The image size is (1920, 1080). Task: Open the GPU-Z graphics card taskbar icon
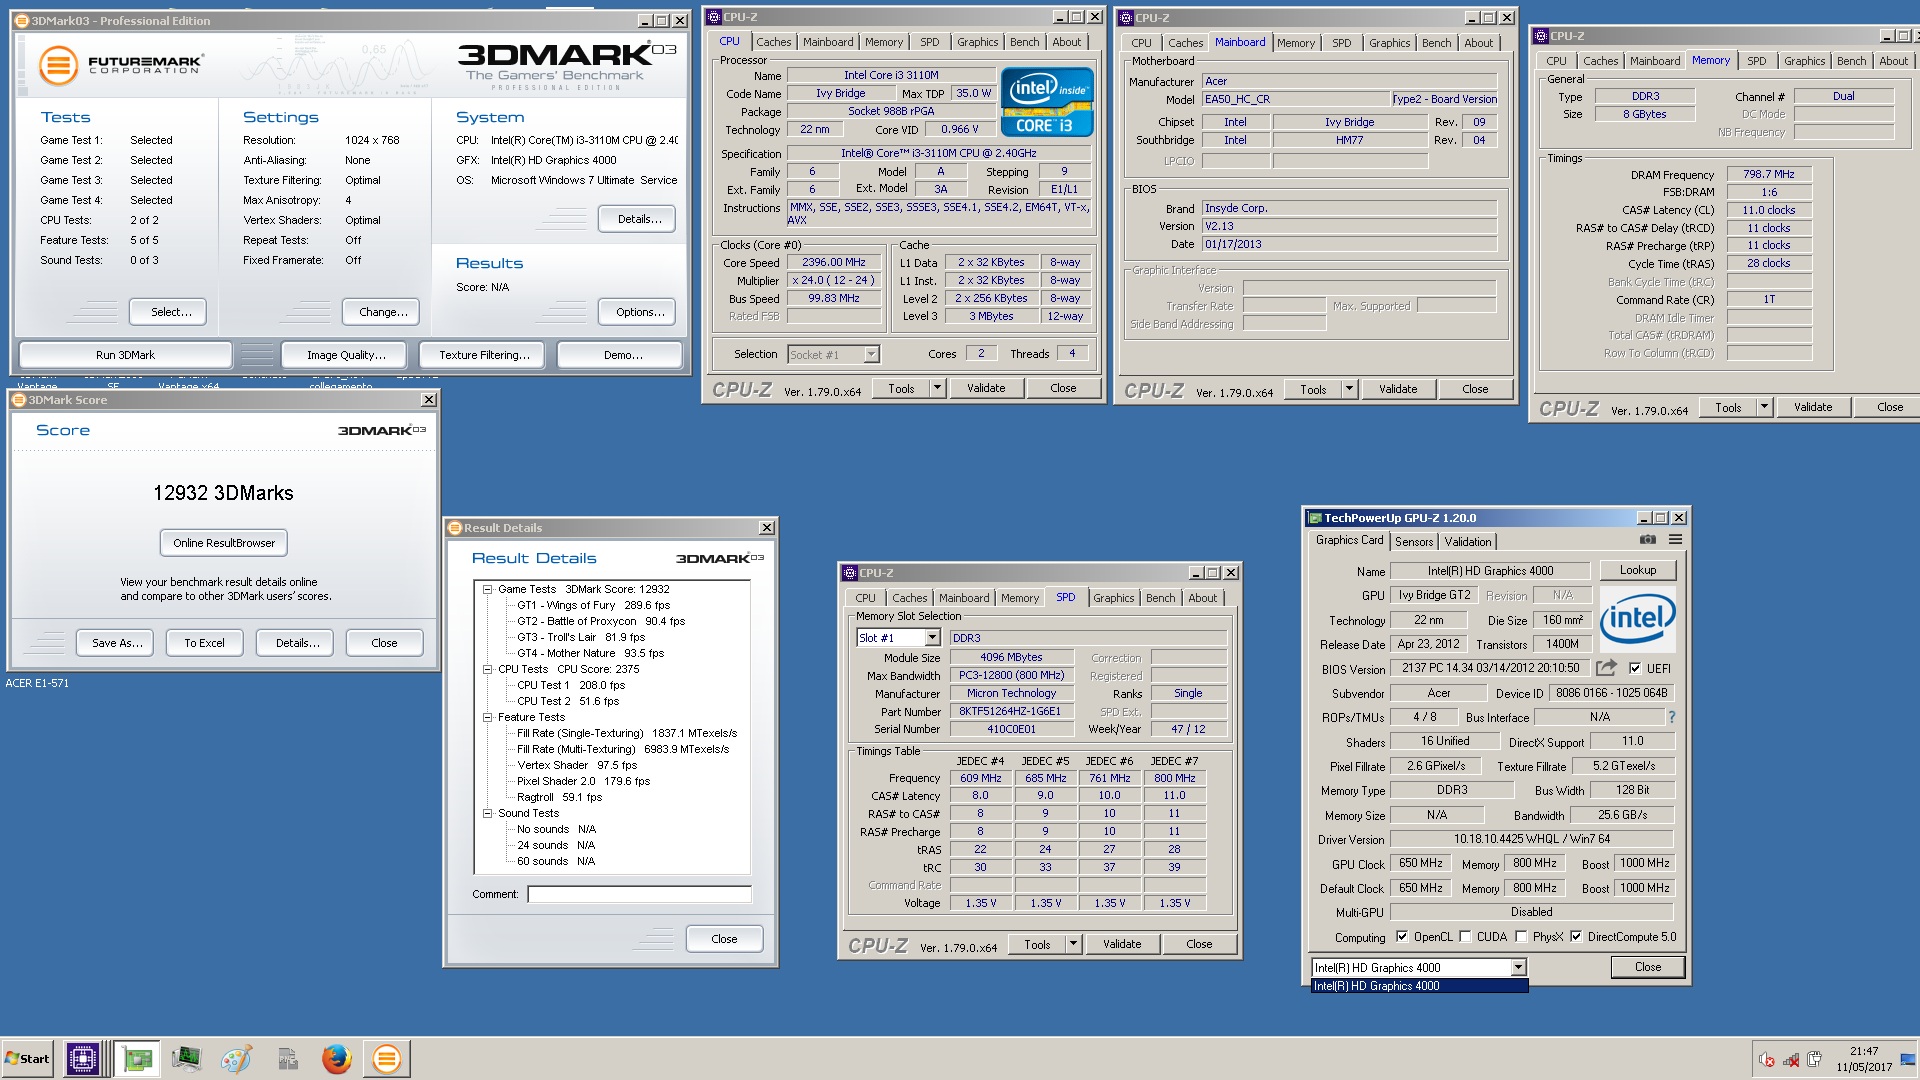[x=136, y=1059]
